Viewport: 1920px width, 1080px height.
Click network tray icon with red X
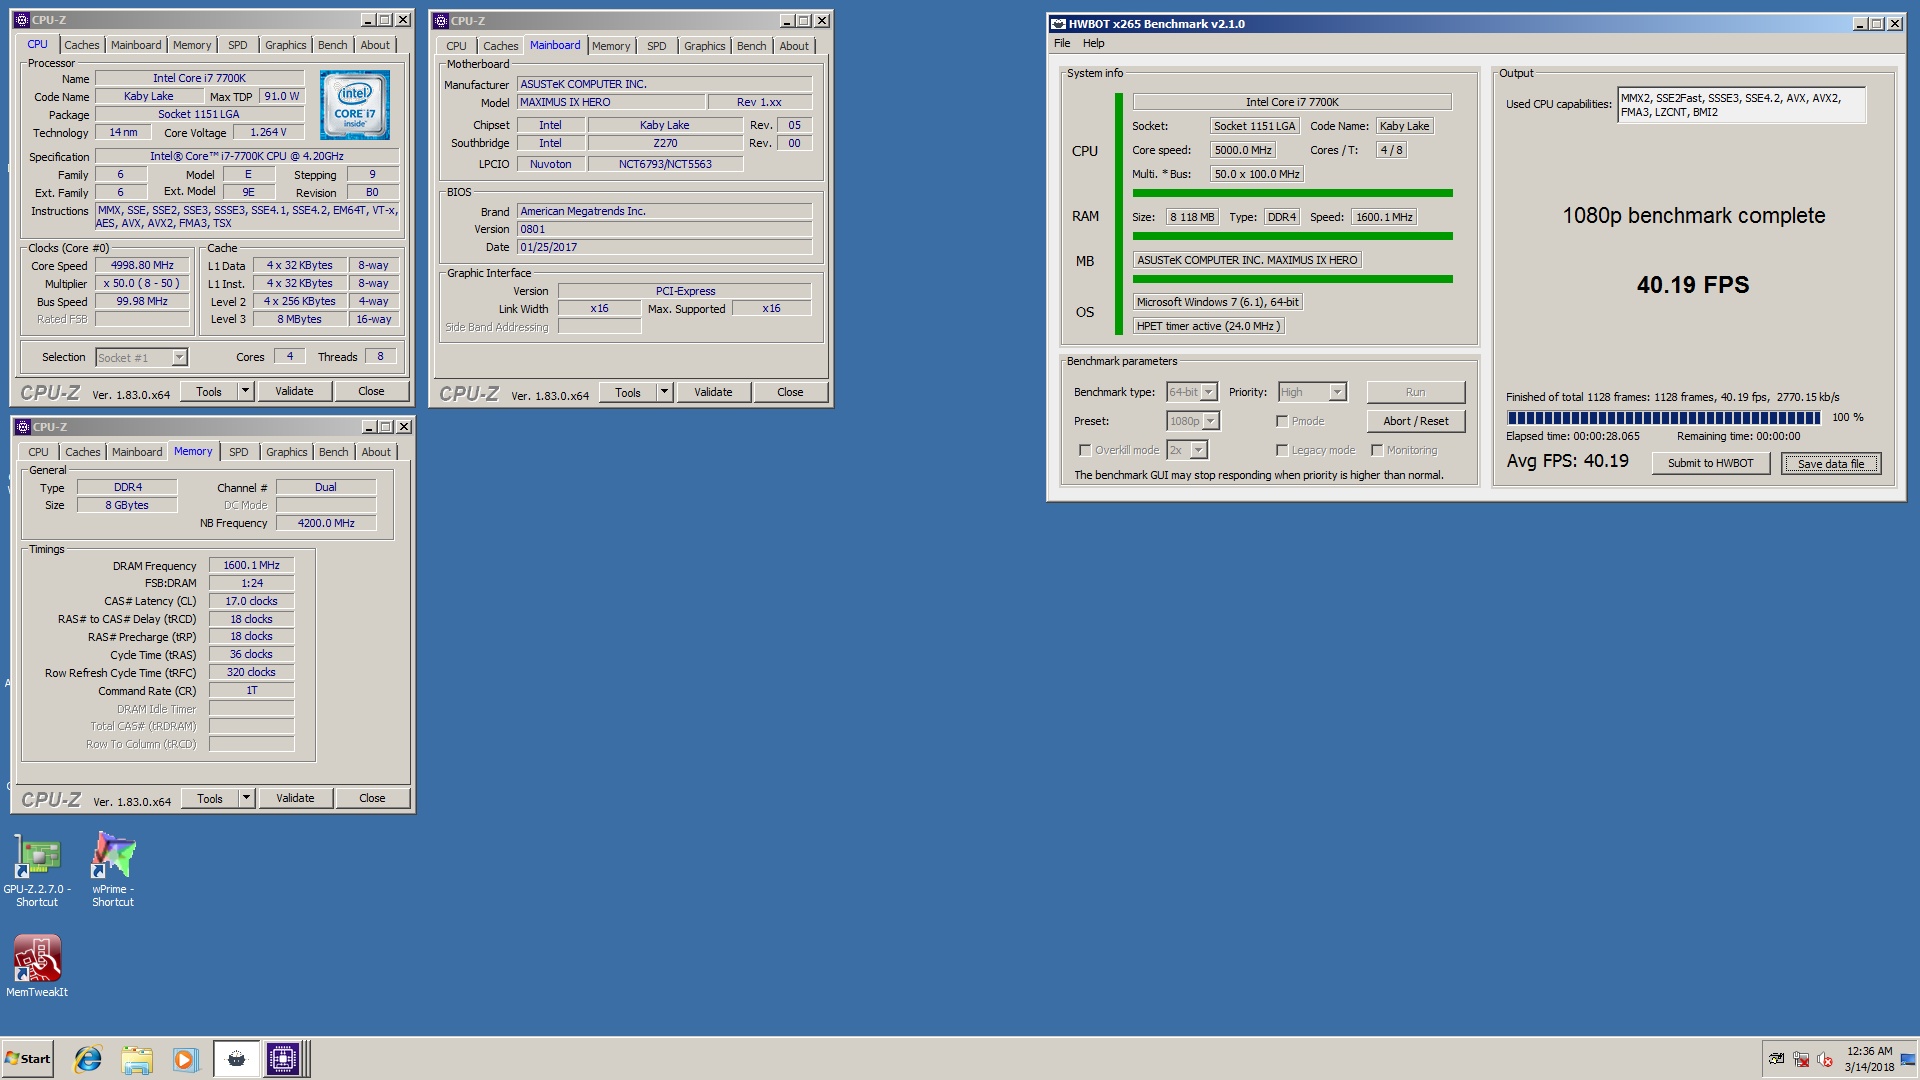1801,1059
